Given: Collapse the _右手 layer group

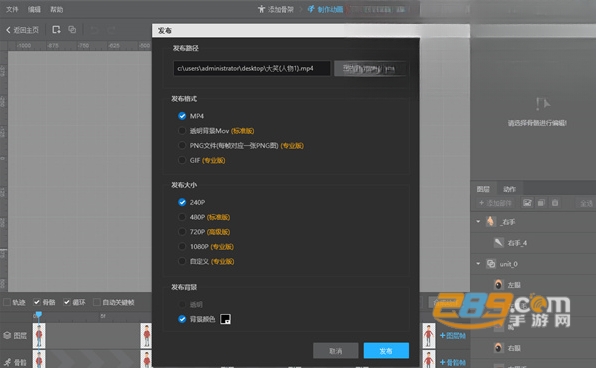Looking at the screenshot, I should (x=478, y=221).
